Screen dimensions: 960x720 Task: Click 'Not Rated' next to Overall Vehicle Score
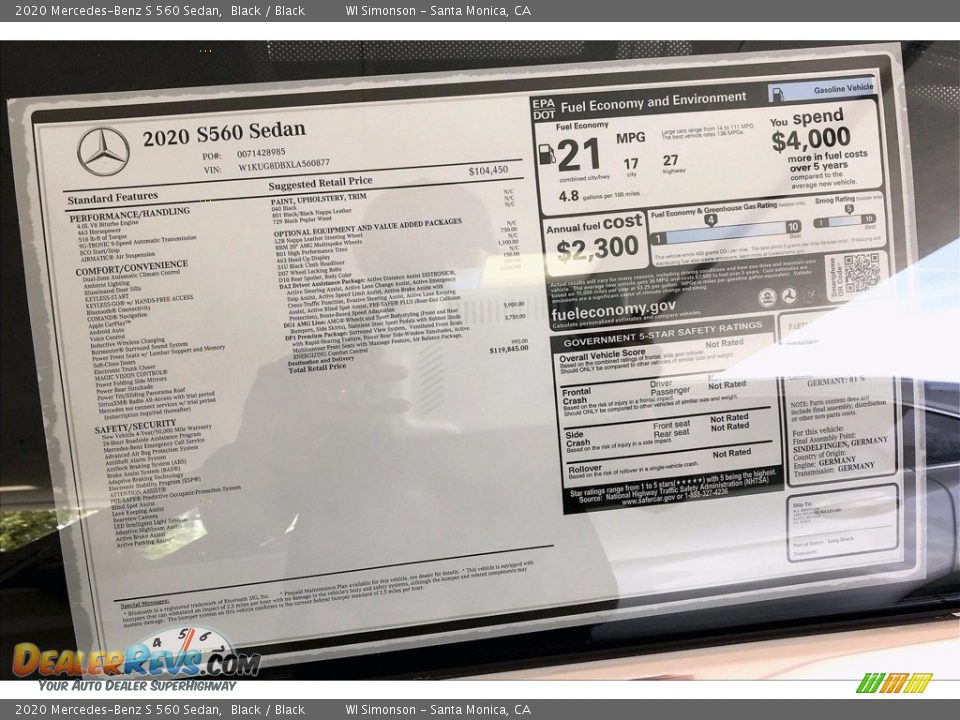[x=724, y=344]
